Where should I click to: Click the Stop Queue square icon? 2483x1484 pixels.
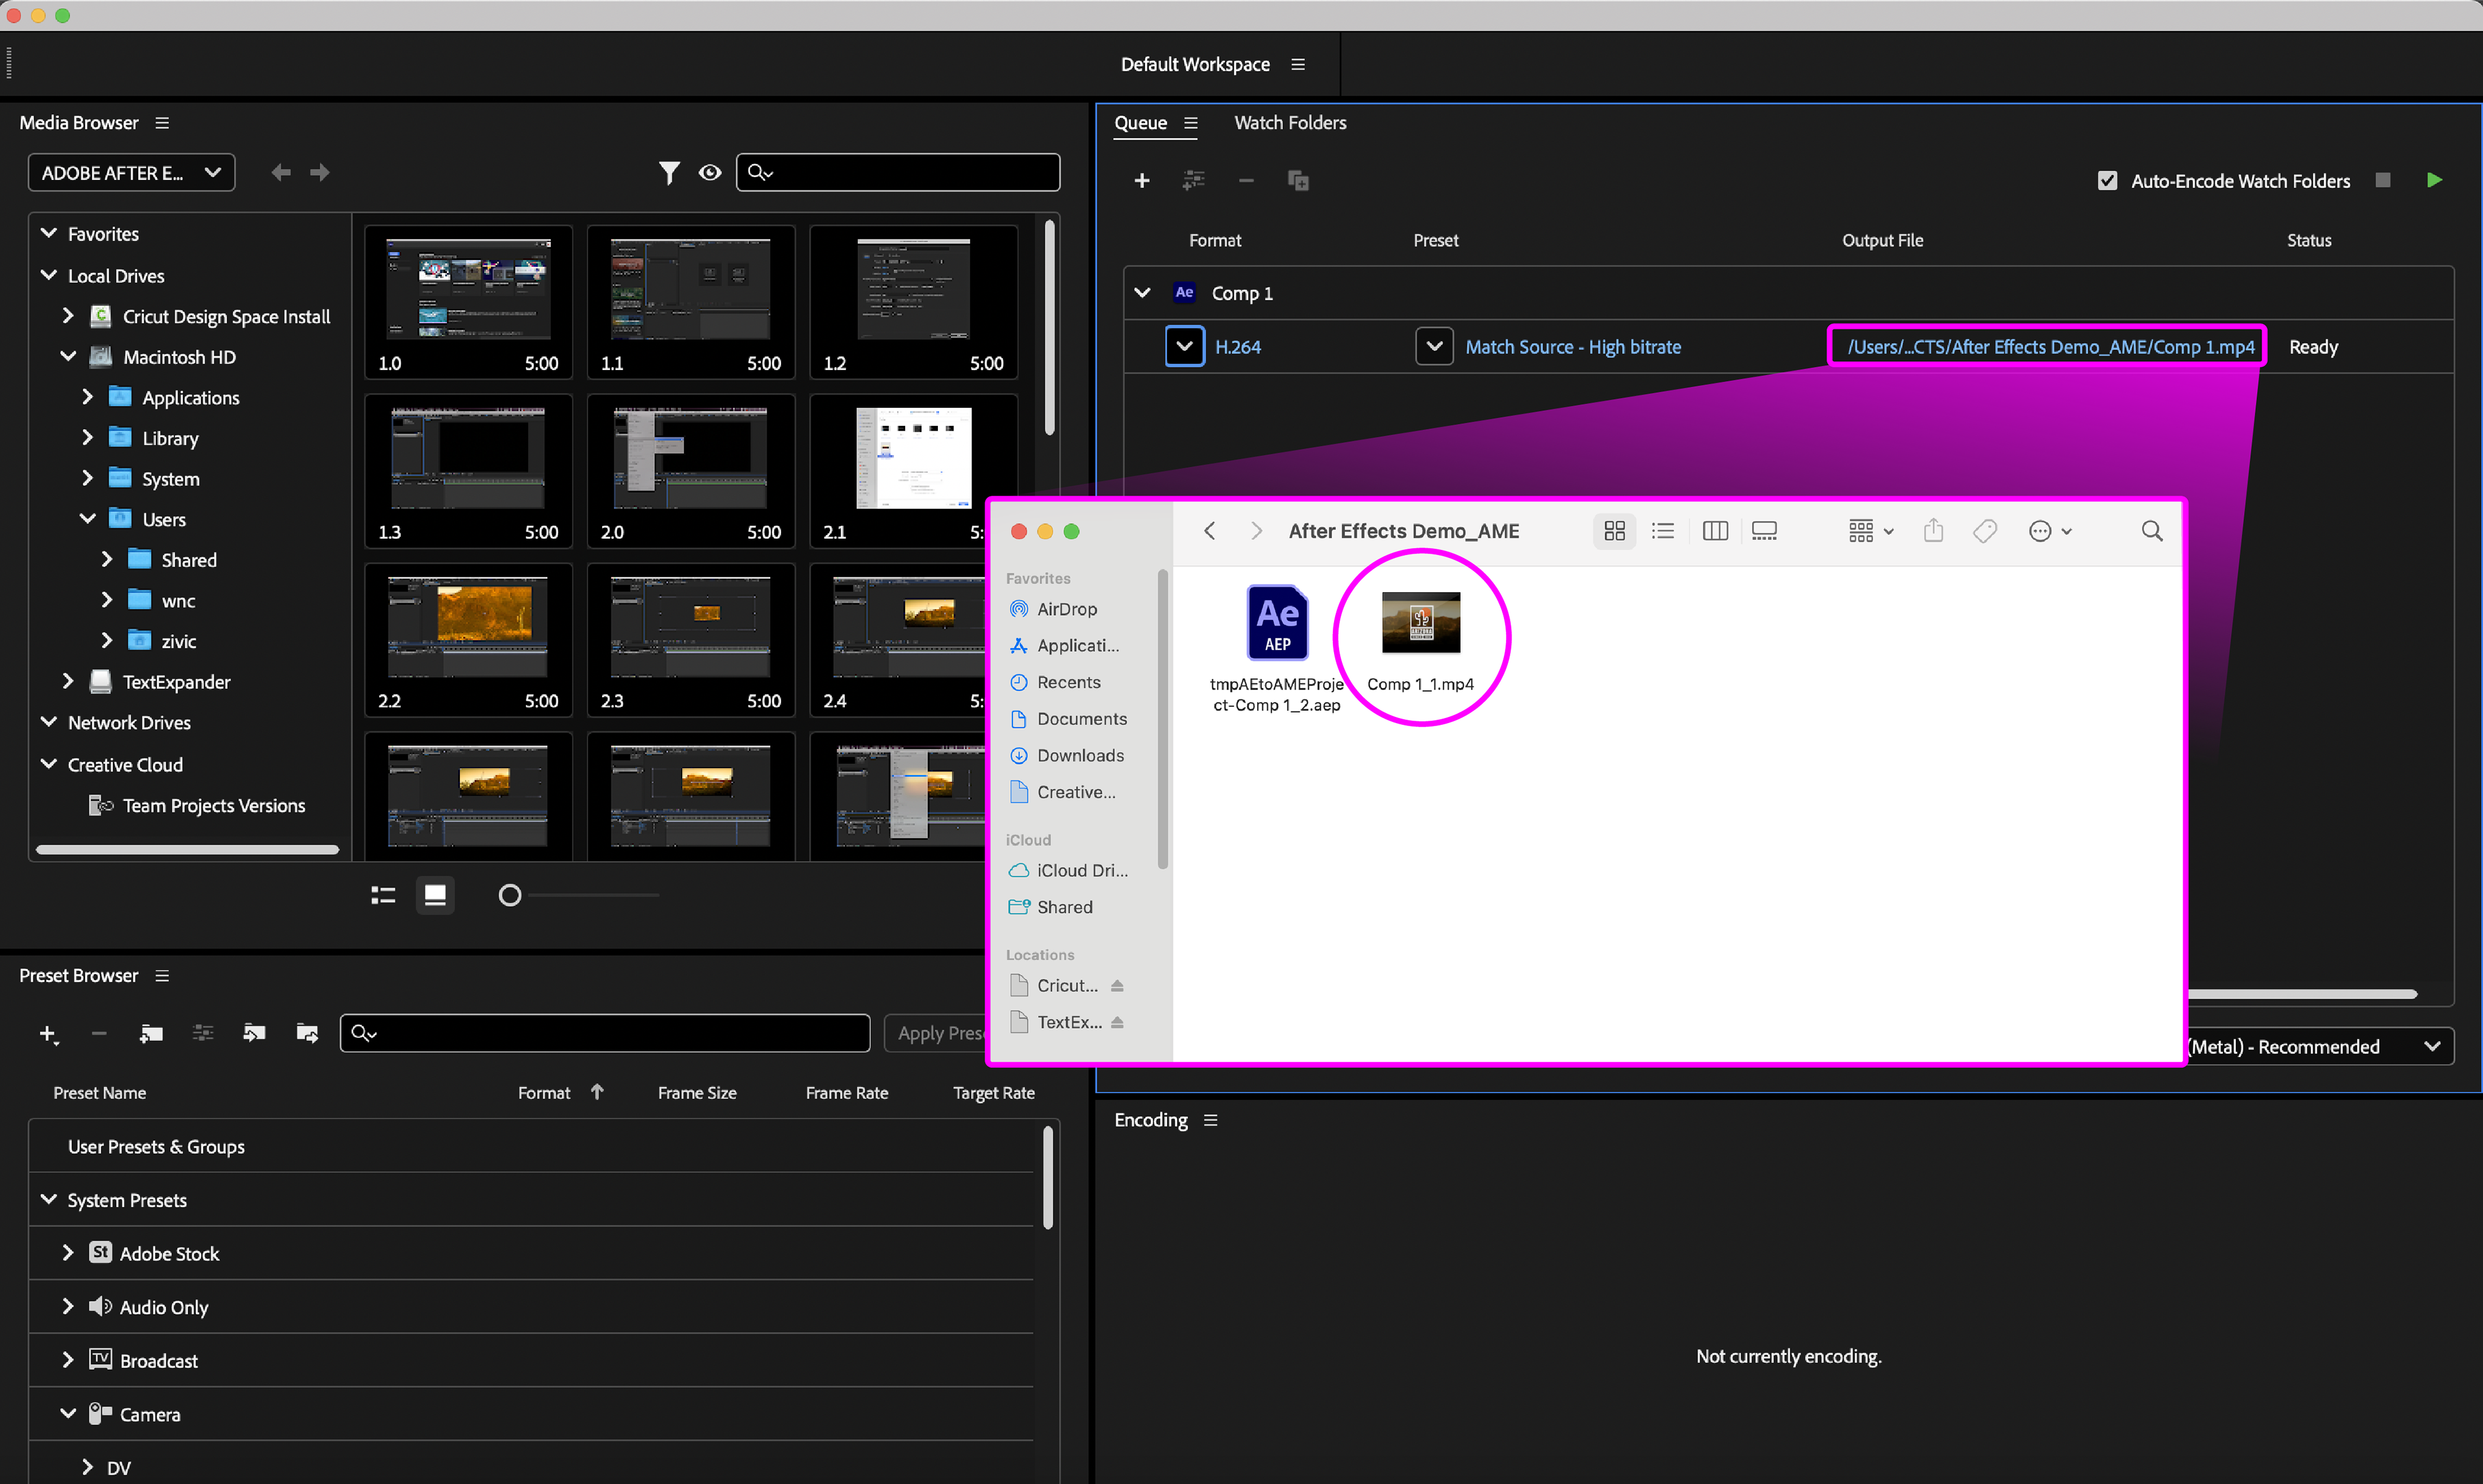(2383, 180)
